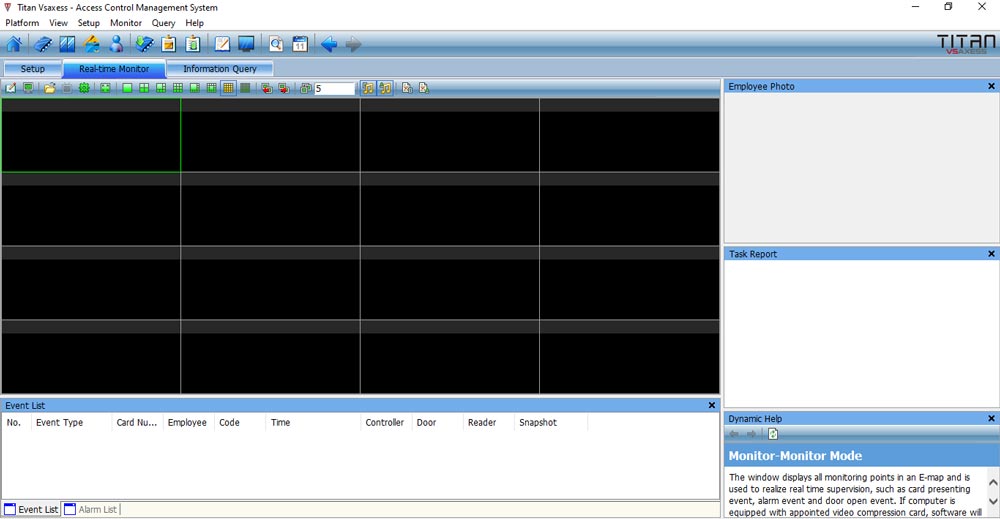Viewport: 1000px width, 519px height.
Task: Click the blue user/employee icon
Action: [117, 44]
